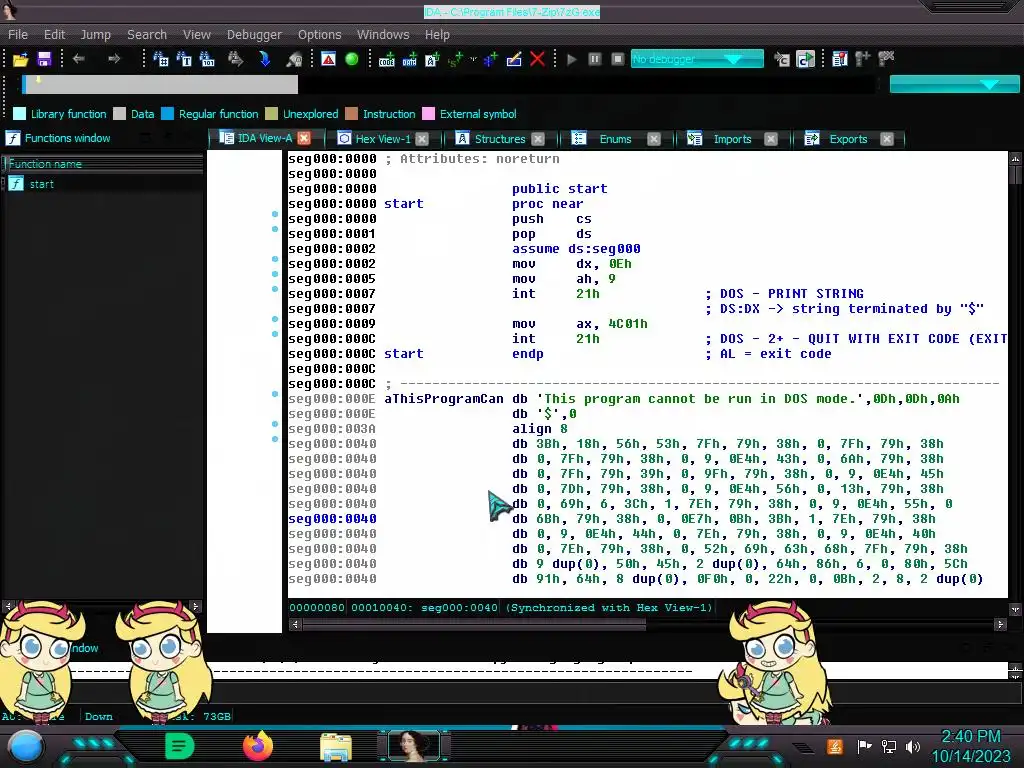Open the Options menu

319,35
